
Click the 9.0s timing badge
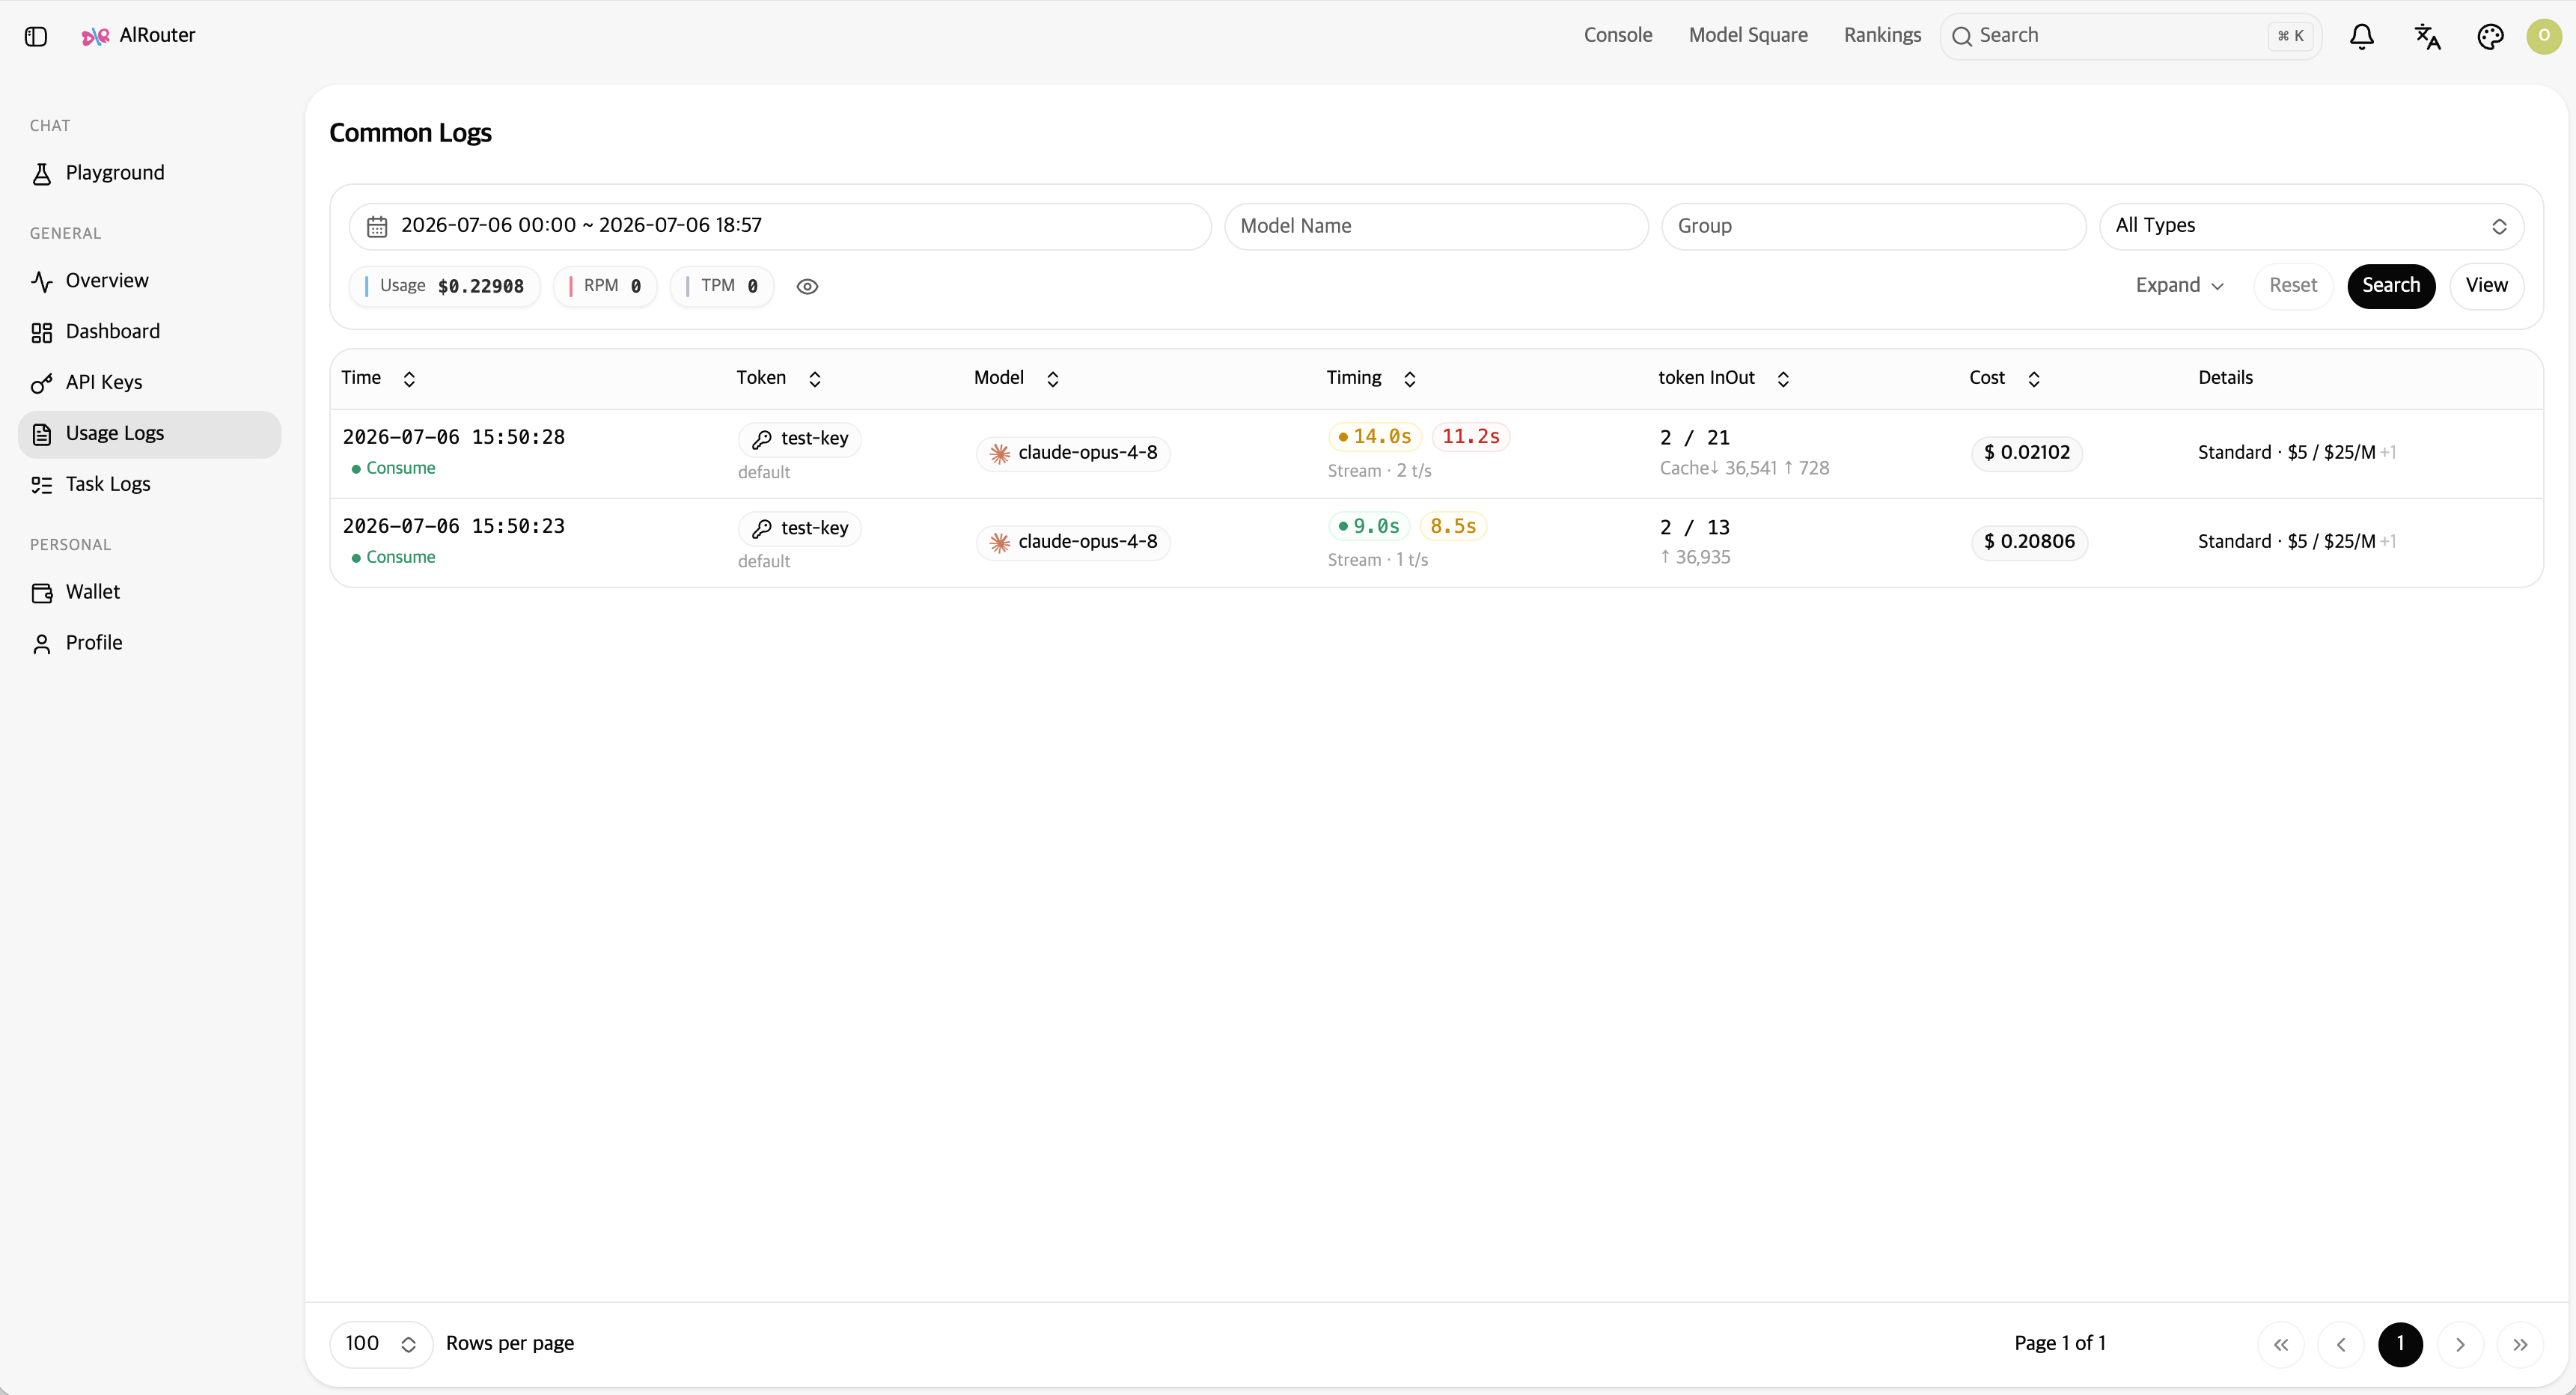click(x=1369, y=526)
